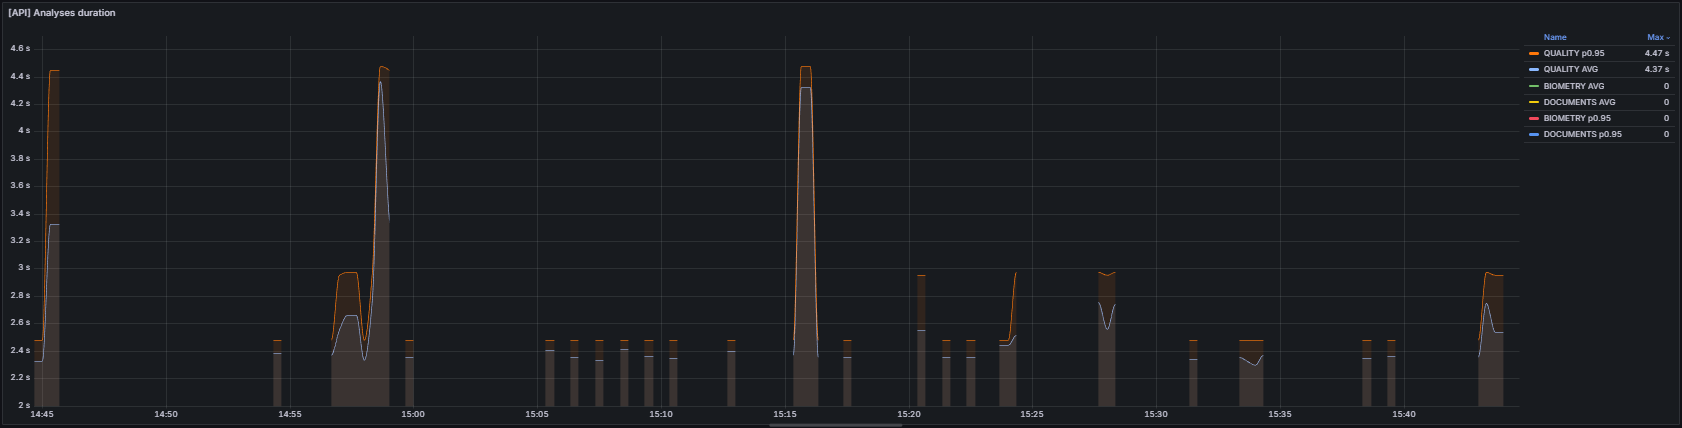Click the green BIOMETRY AVG legend color indicator
The image size is (1682, 428).
[x=1534, y=86]
